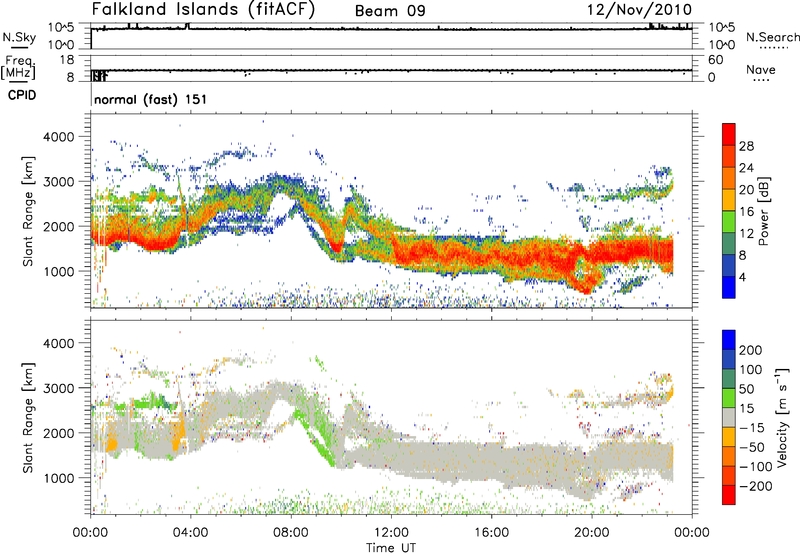Select 'normal (fast) 151' mode text
The image size is (800, 554).
click(151, 99)
